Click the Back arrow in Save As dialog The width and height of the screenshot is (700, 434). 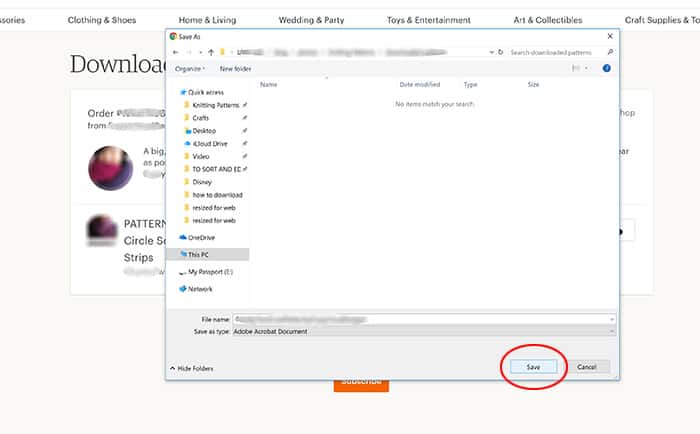point(176,51)
